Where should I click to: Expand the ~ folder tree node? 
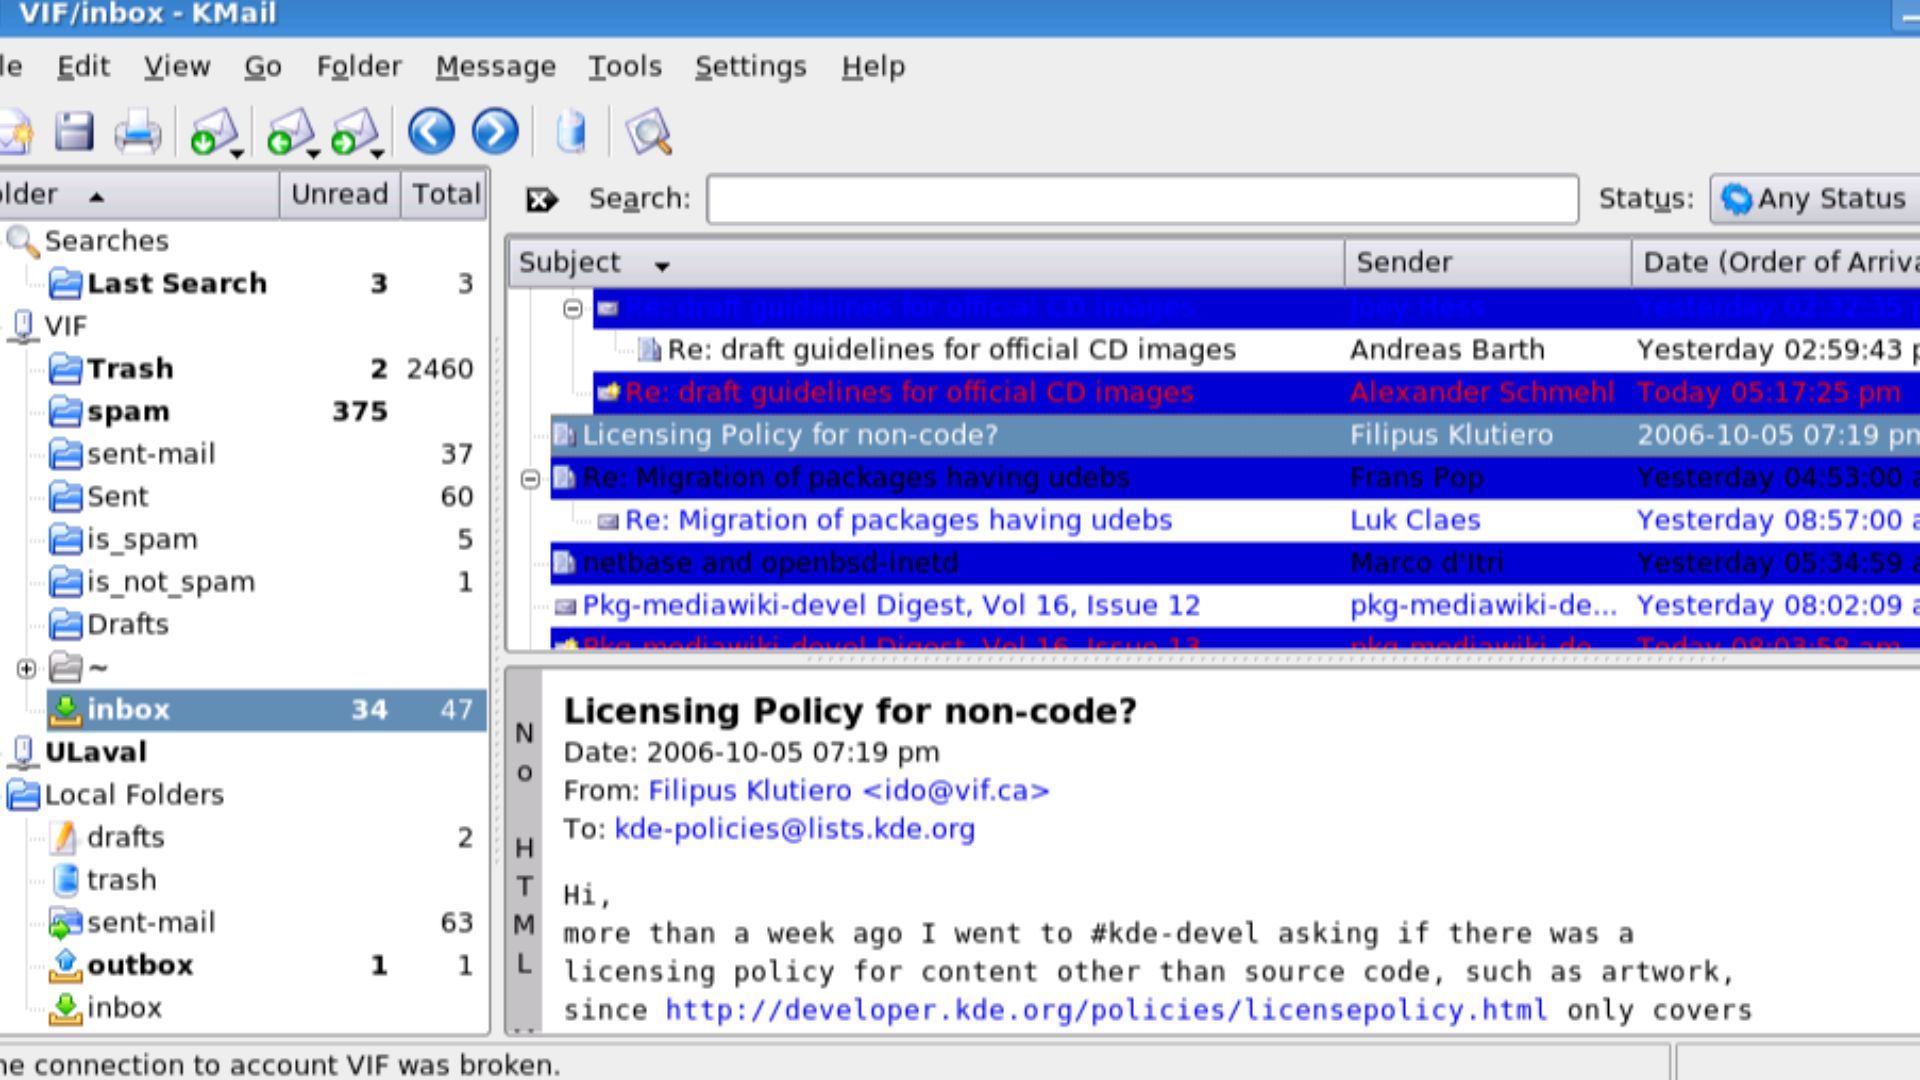(27, 668)
